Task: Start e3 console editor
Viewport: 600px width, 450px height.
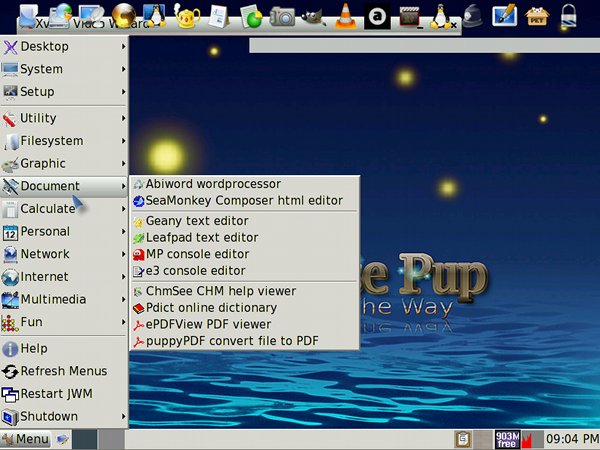Action: pos(245,271)
